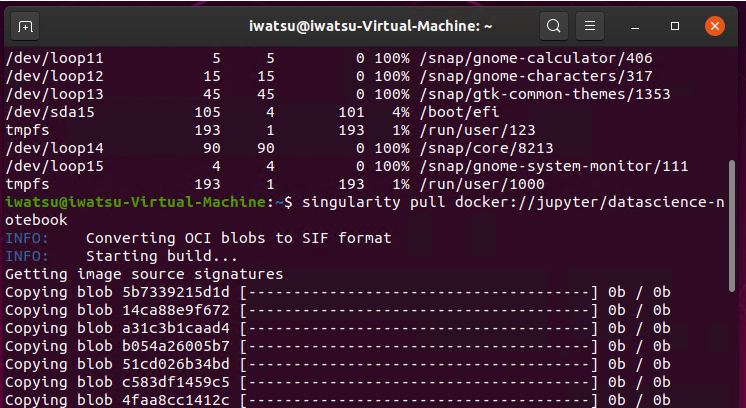Click the /dev/loop15 row text

347,166
